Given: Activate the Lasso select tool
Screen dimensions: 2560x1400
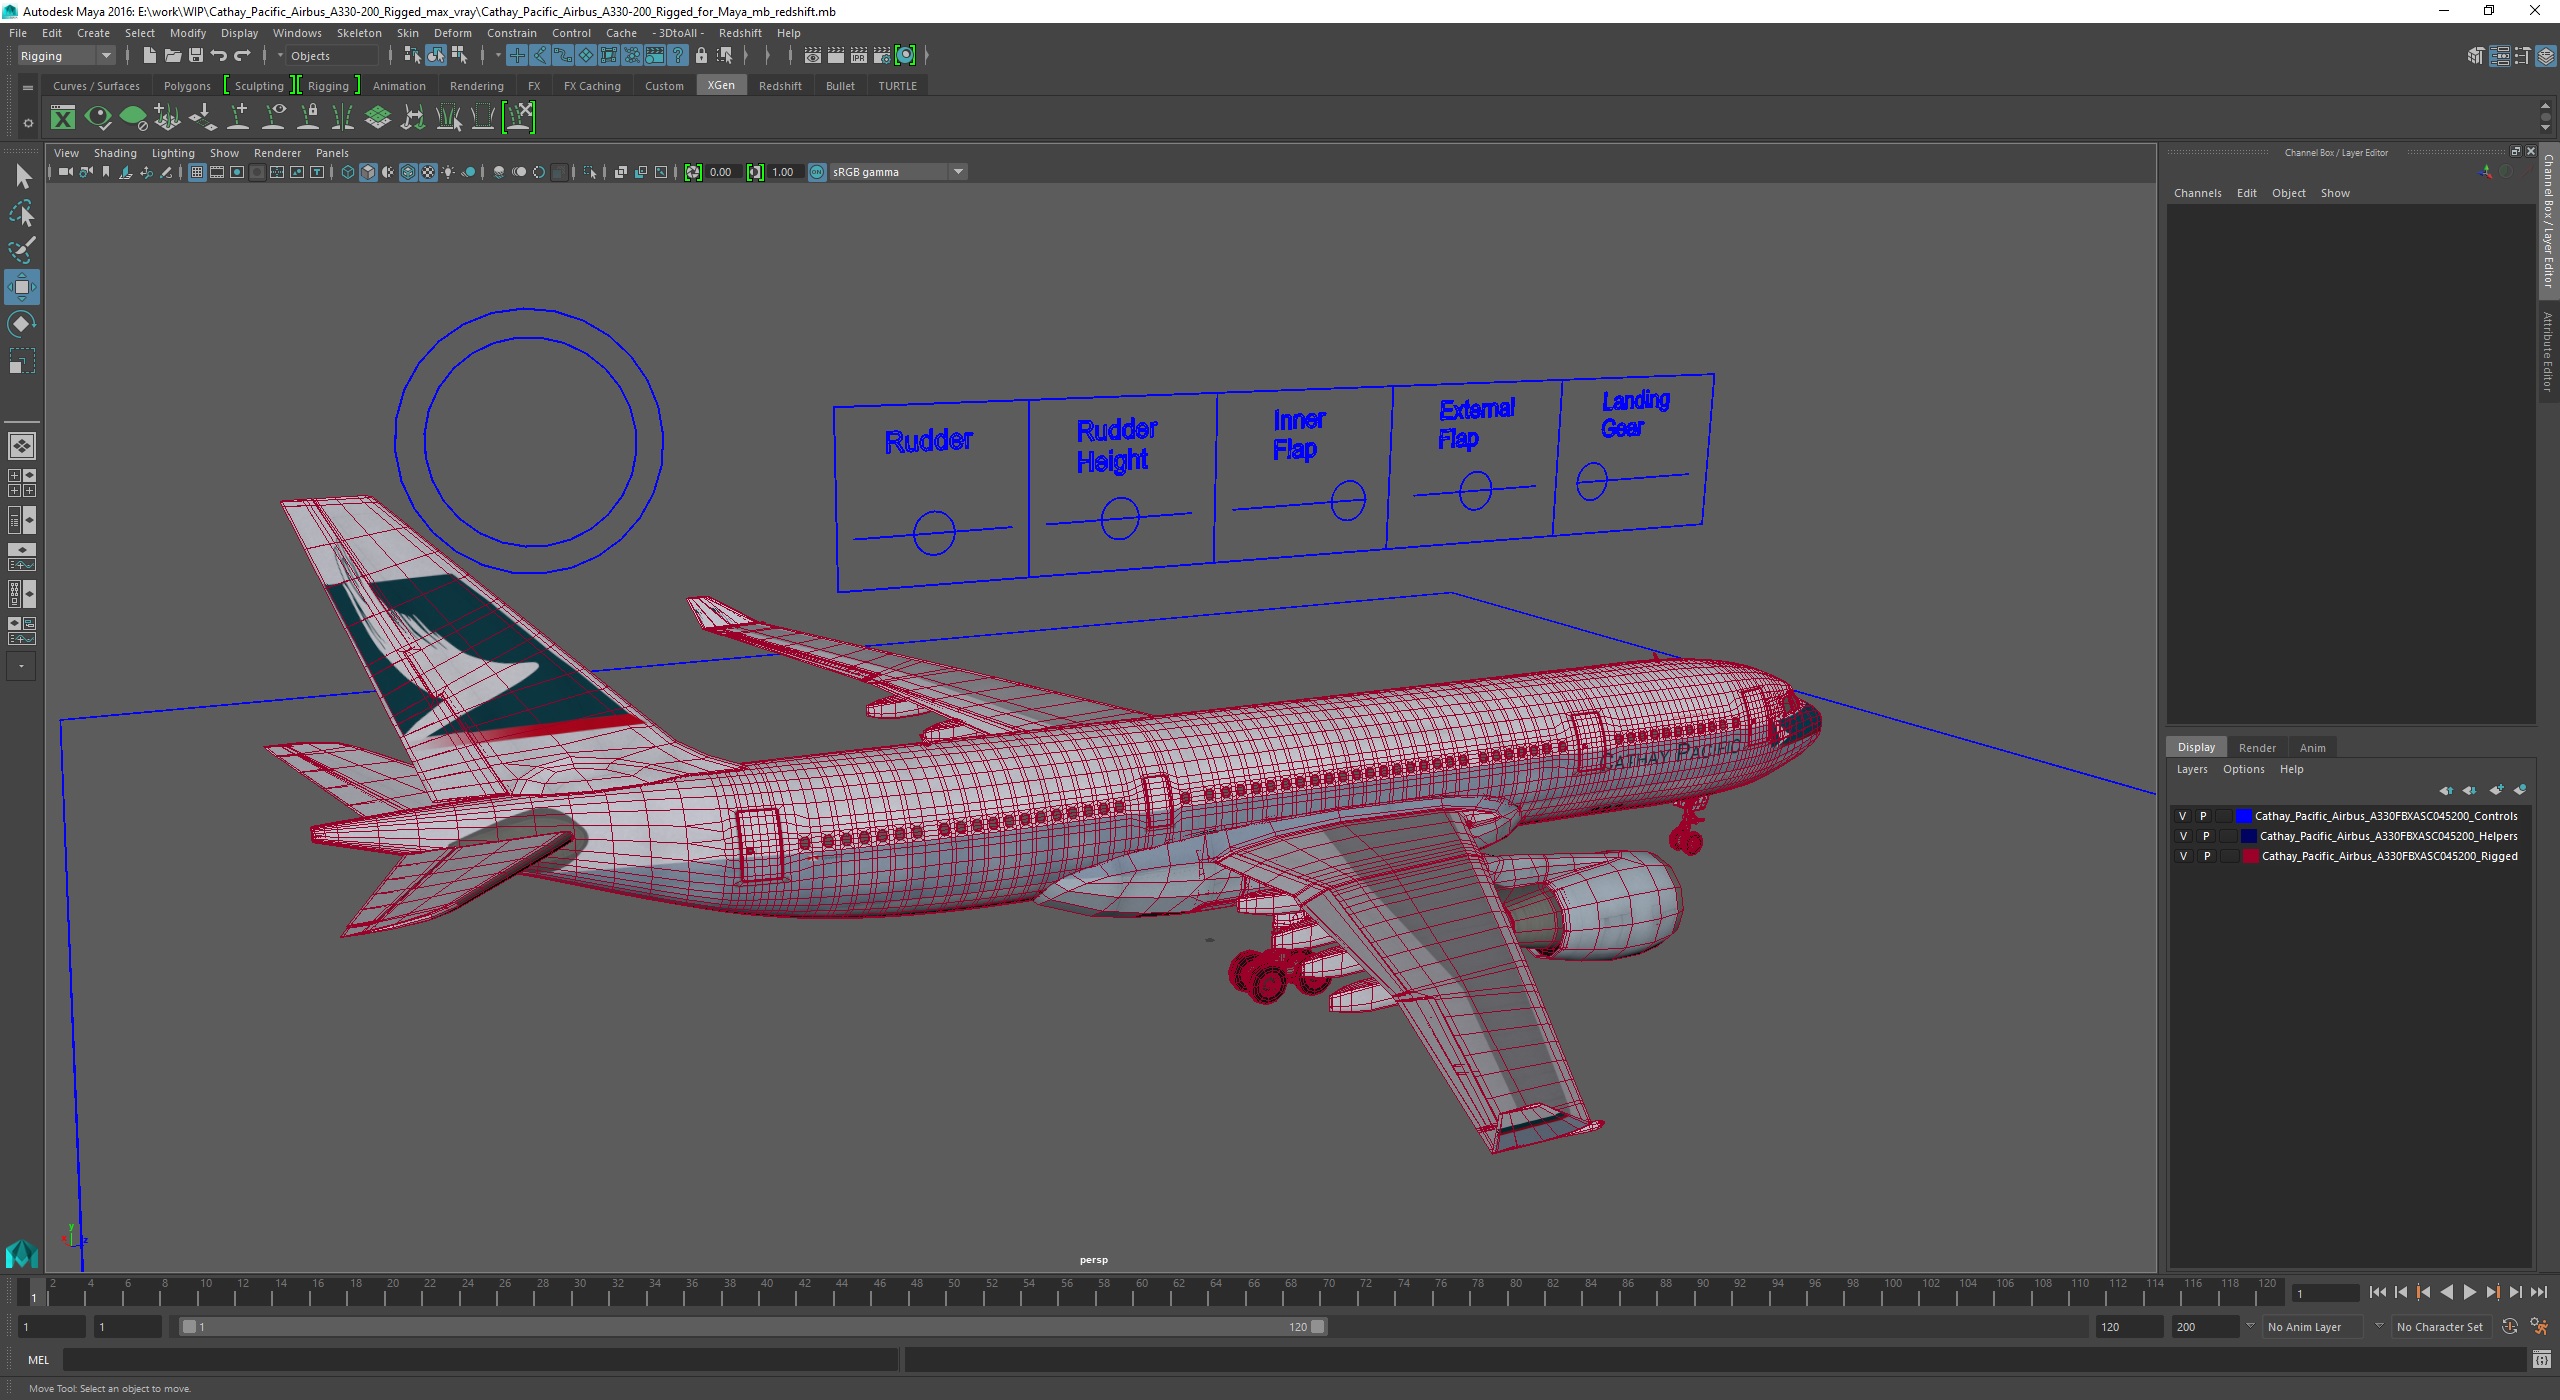Looking at the screenshot, I should coord(22,214).
